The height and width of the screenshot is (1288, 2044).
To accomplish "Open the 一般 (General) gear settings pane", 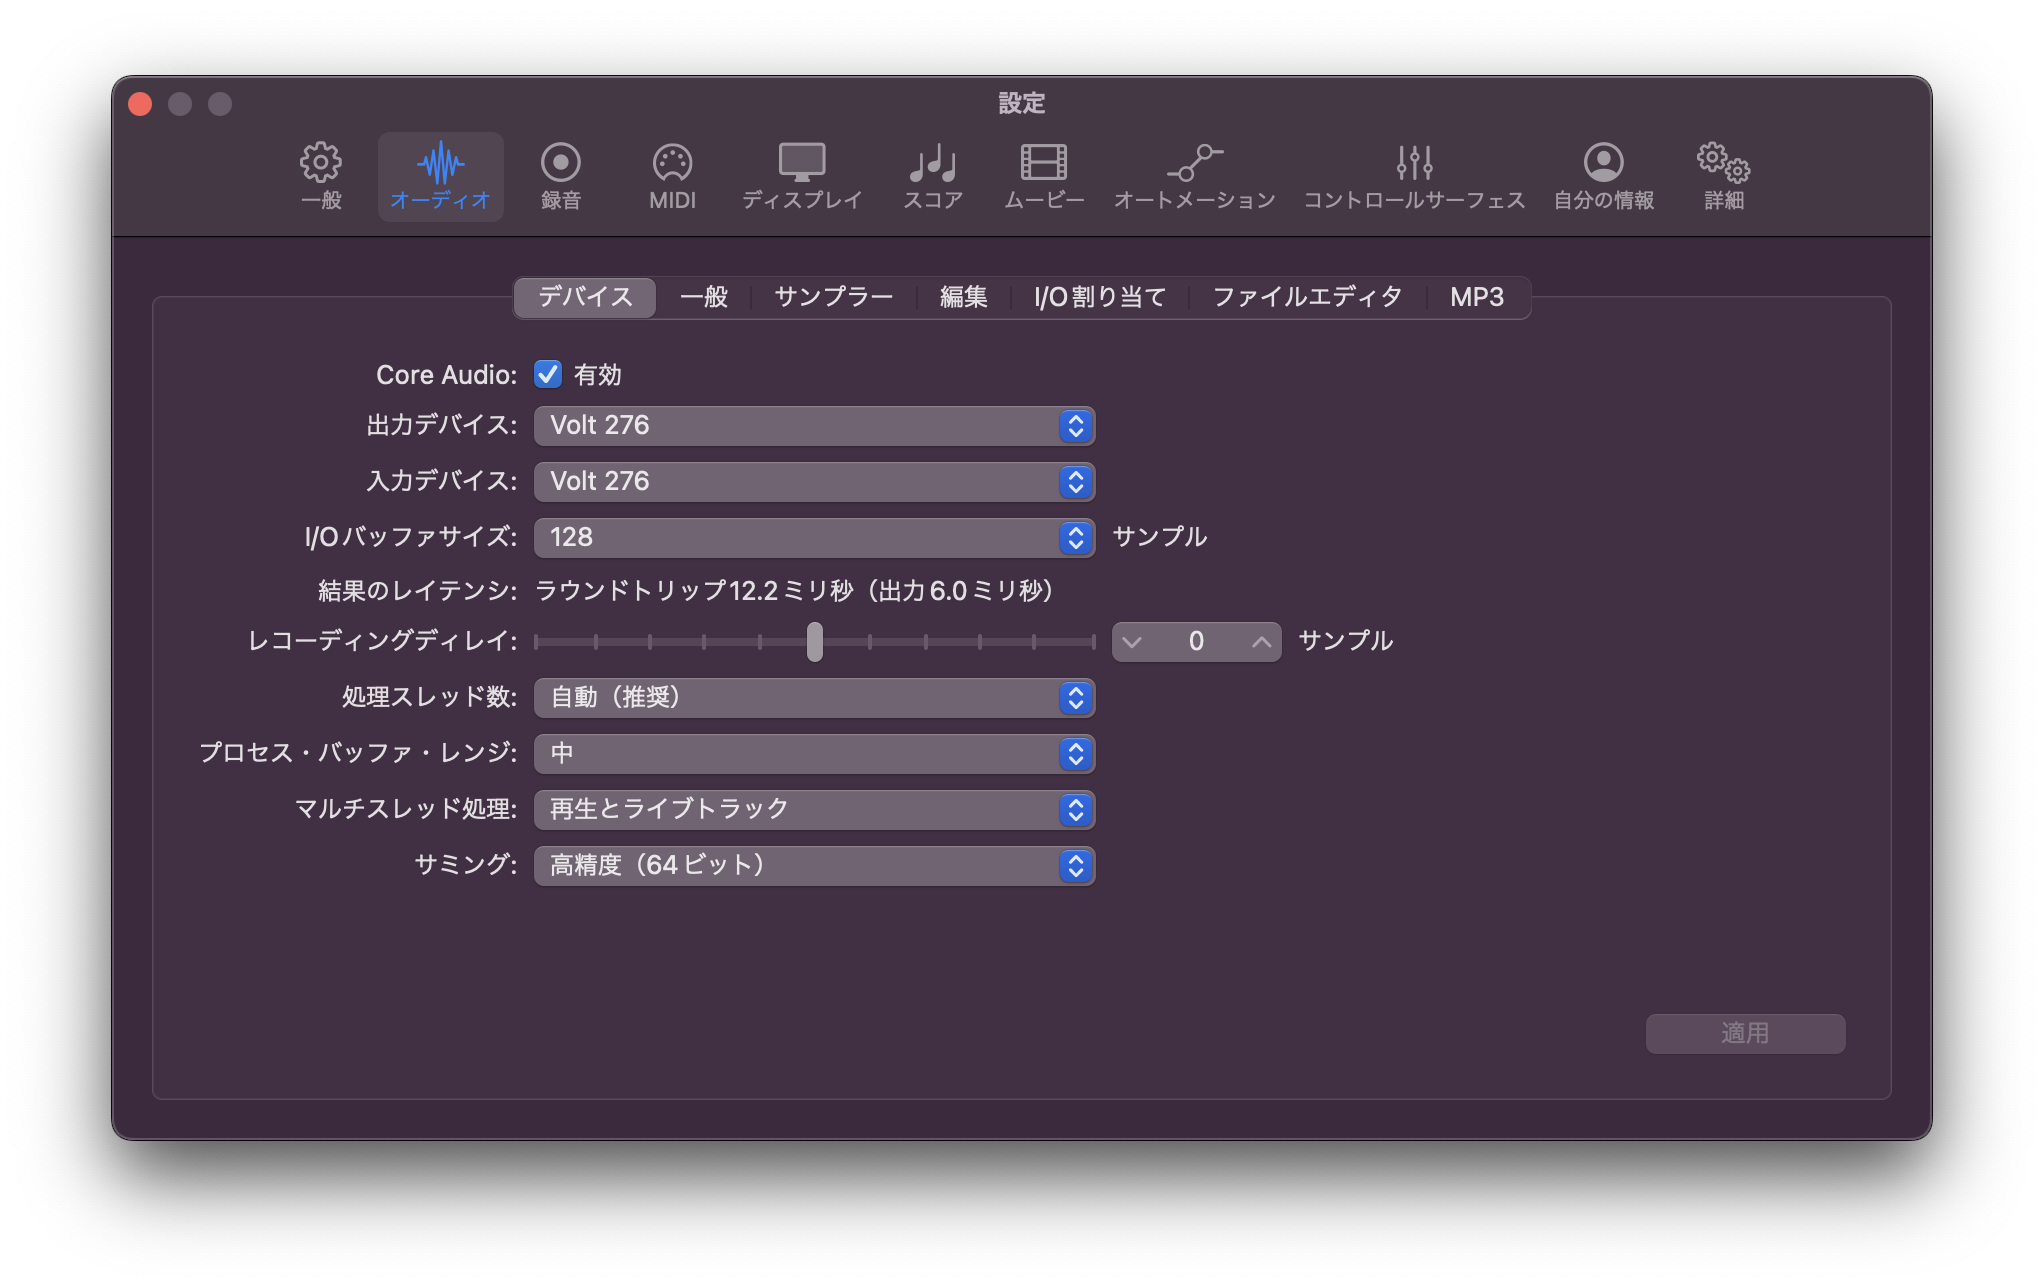I will [x=321, y=175].
